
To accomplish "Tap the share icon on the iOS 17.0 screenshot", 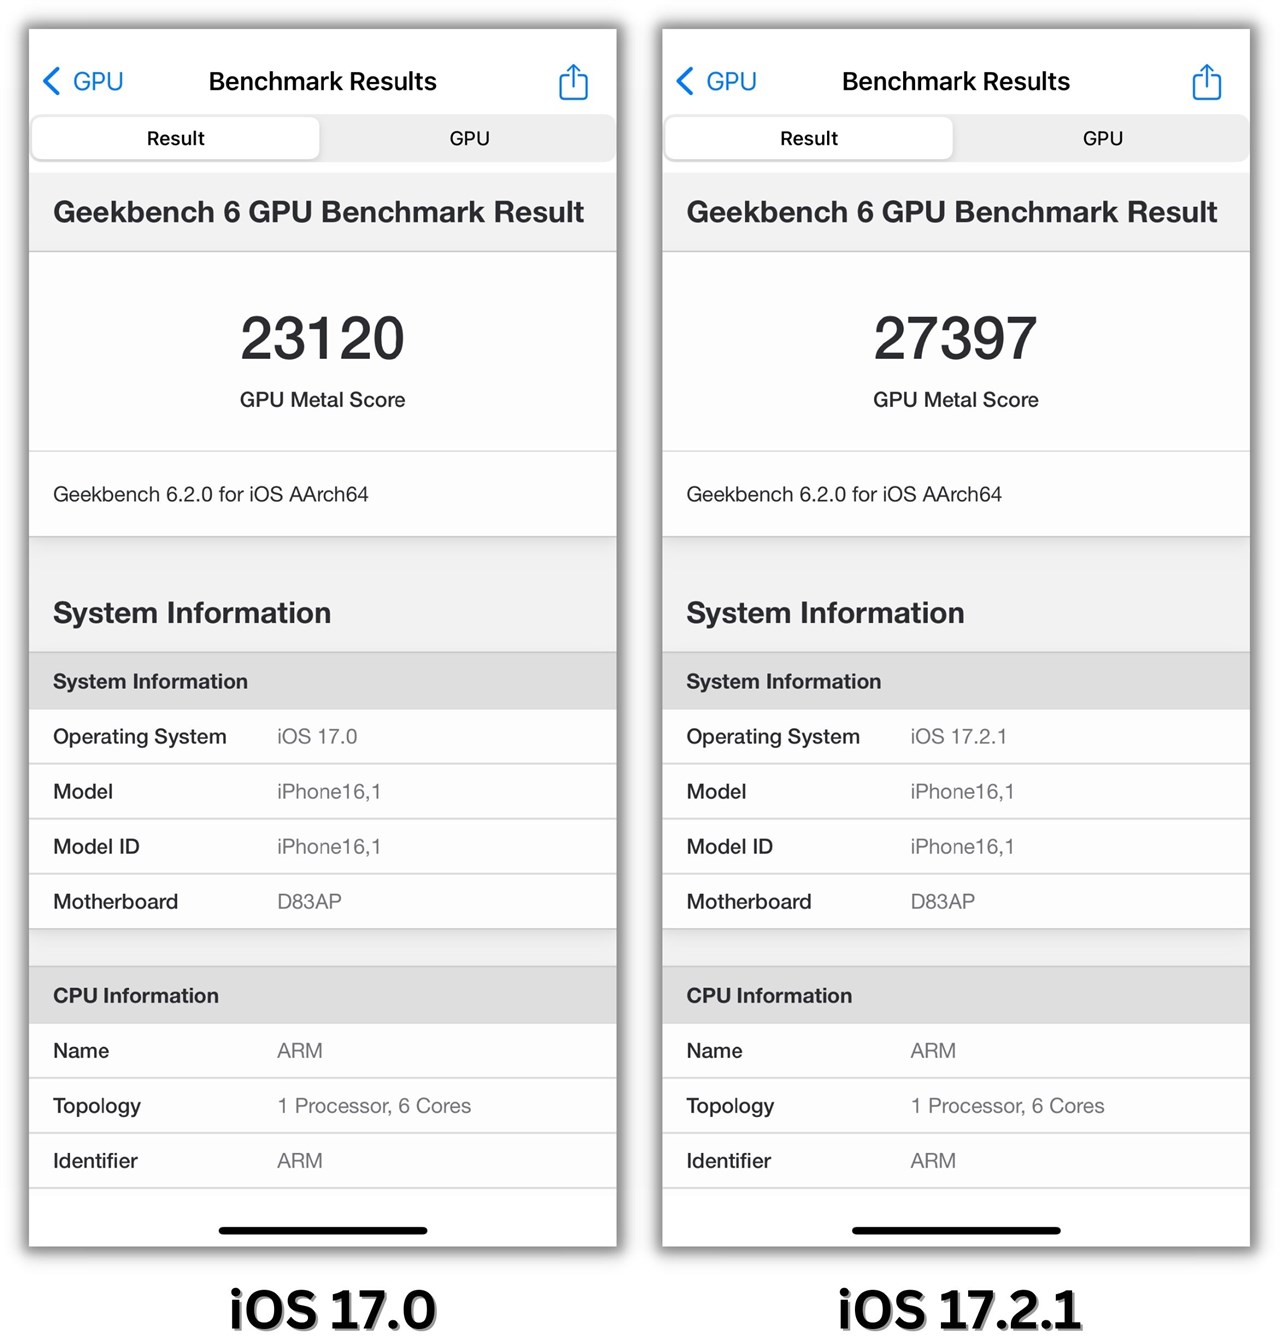I will 573,81.
